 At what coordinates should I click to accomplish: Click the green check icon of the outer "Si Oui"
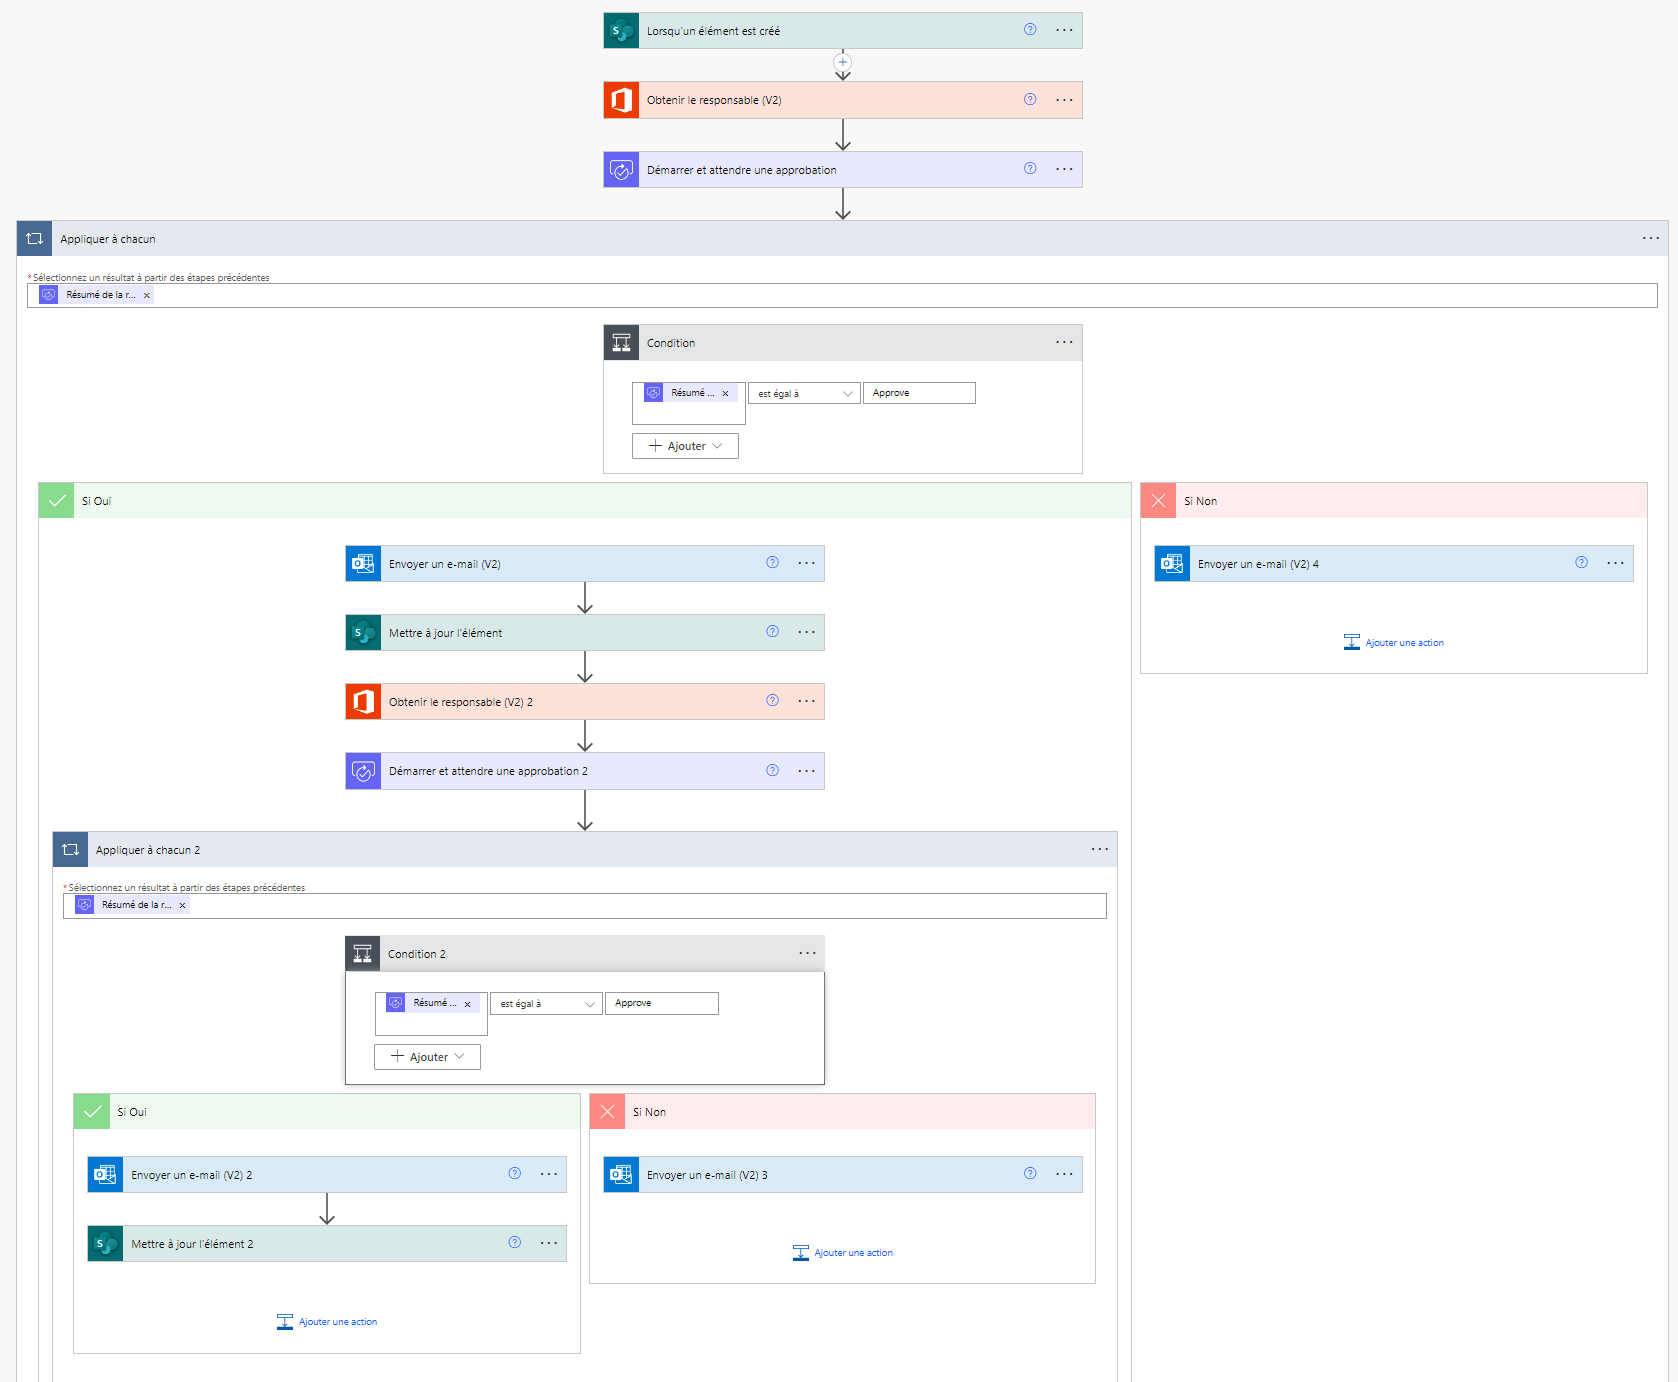click(57, 501)
